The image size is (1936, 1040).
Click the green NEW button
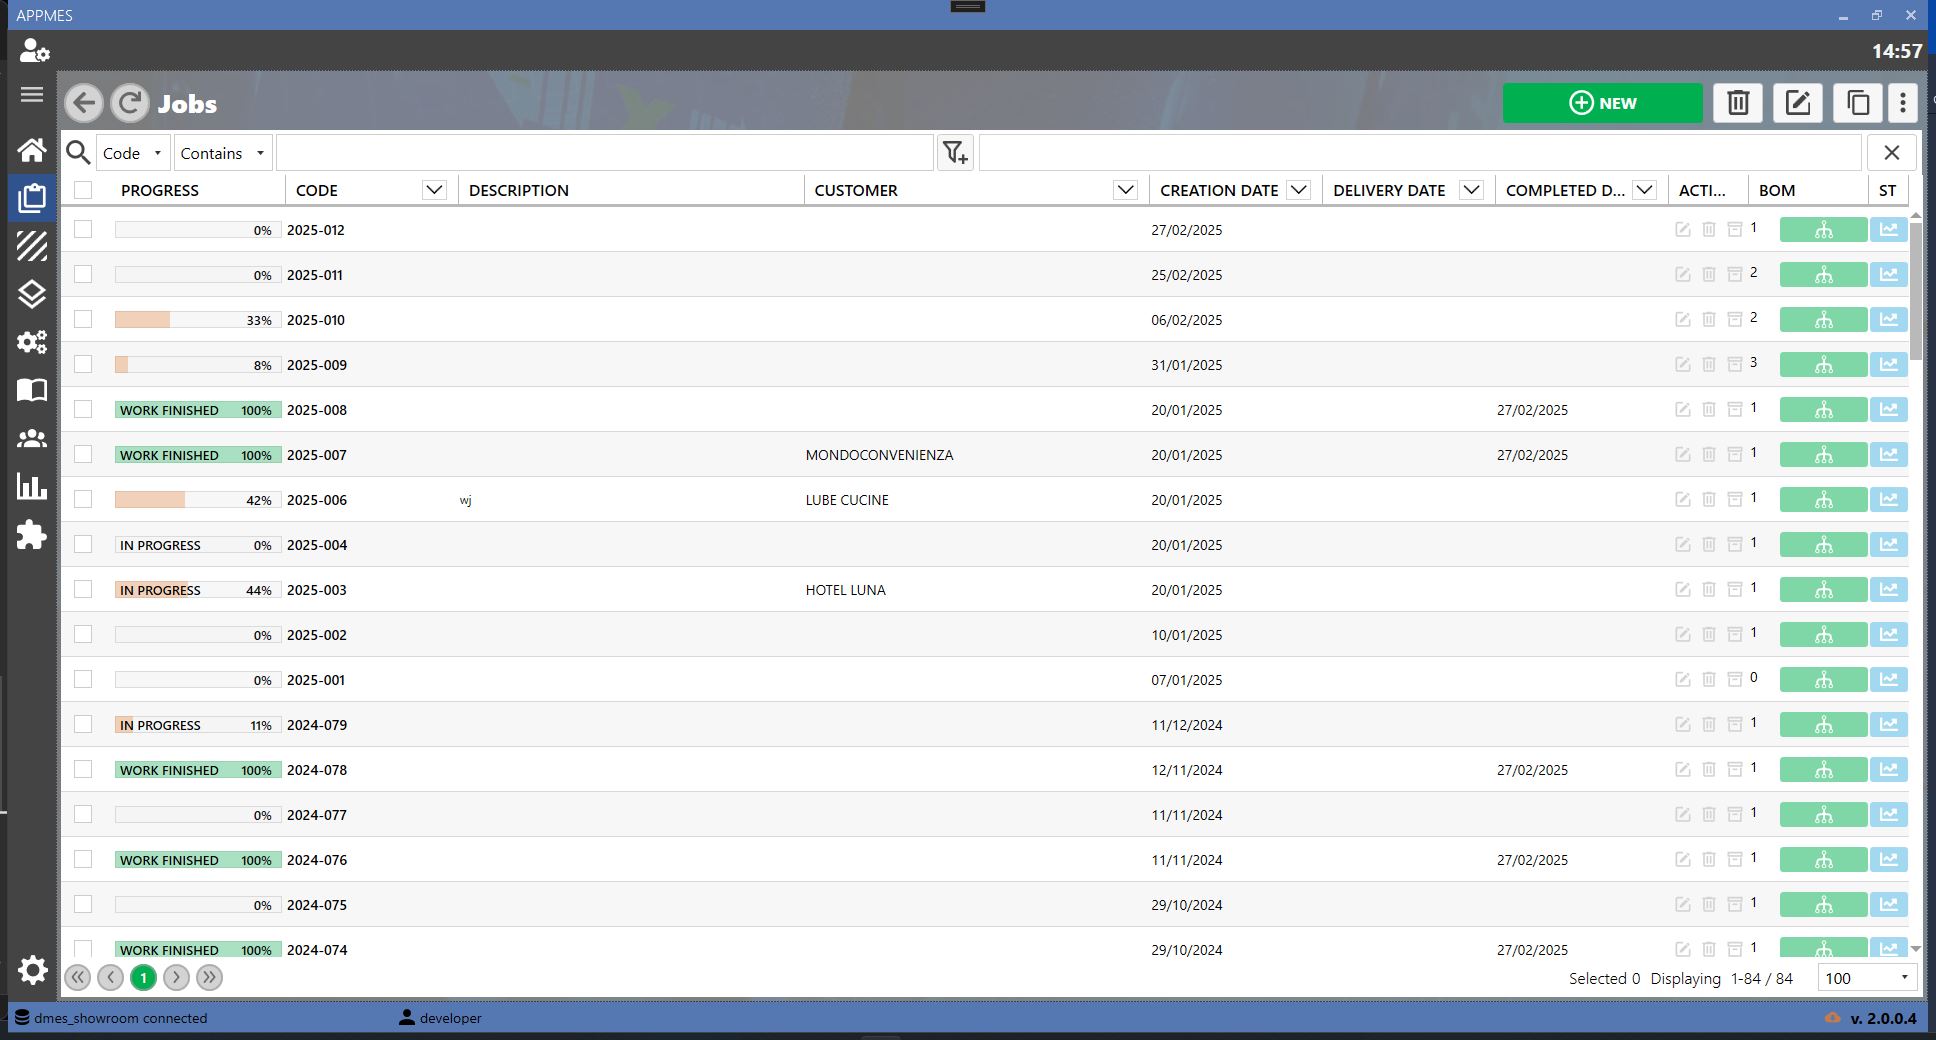point(1602,103)
